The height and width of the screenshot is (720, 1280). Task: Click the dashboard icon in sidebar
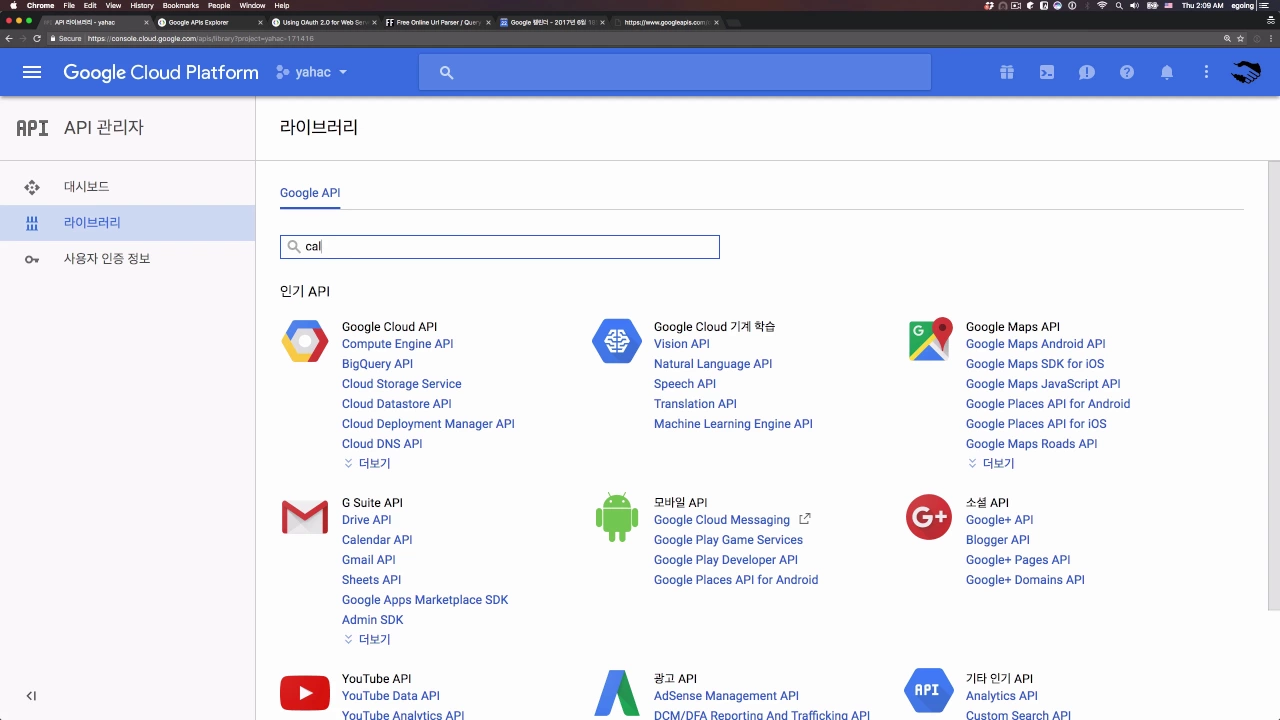click(32, 187)
